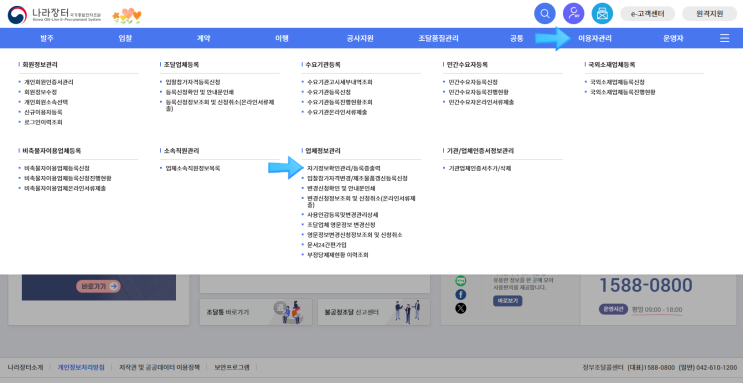Open 비축물자이용업체등록신청 link
Image resolution: width=743 pixels, height=383 pixels.
(x=57, y=168)
